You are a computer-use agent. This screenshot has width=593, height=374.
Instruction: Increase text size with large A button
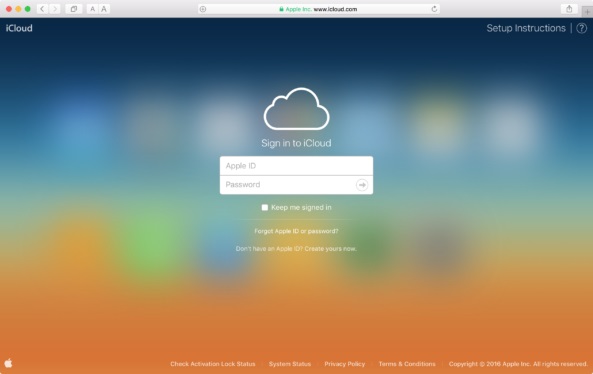pyautogui.click(x=104, y=9)
